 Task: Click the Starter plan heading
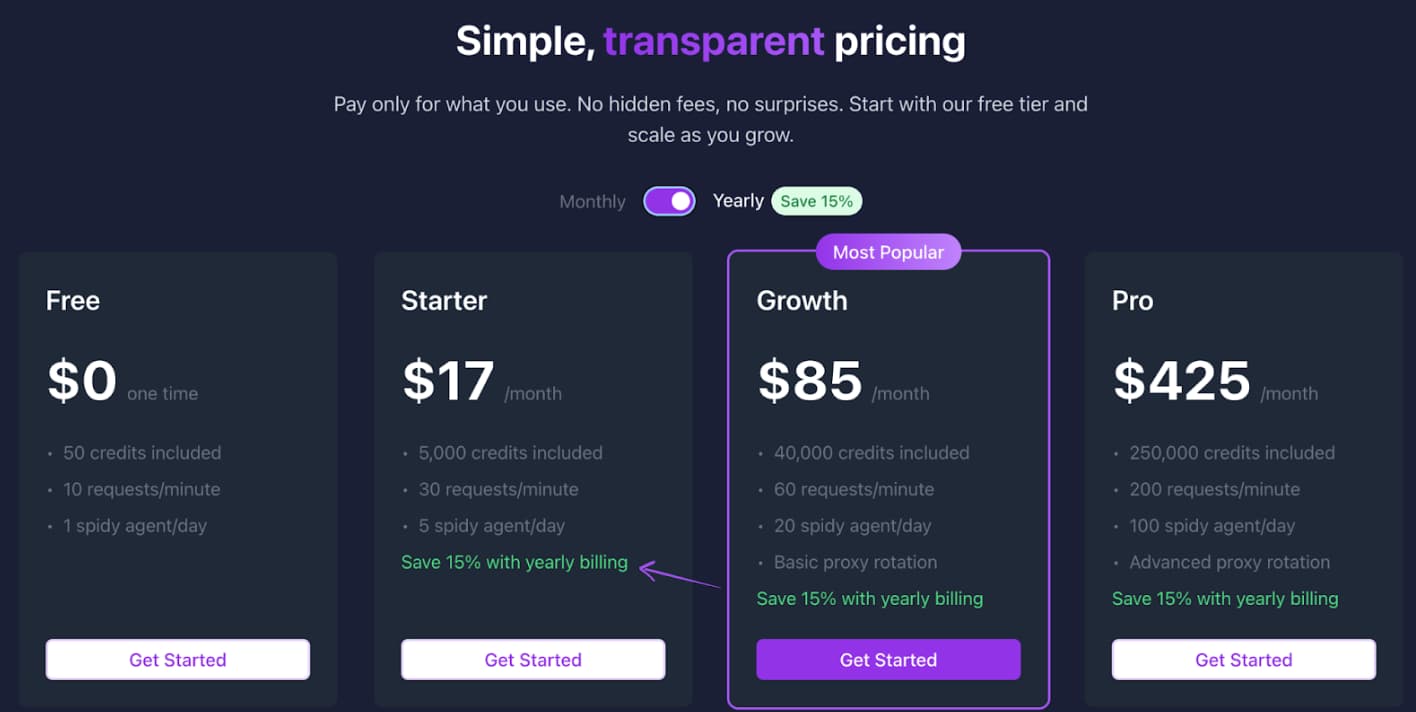(x=444, y=300)
